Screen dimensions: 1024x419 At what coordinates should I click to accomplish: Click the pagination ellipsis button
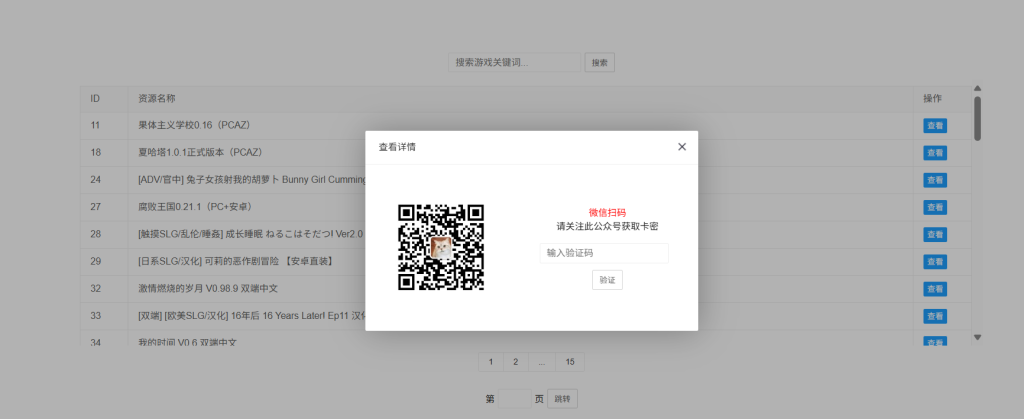pyautogui.click(x=541, y=362)
